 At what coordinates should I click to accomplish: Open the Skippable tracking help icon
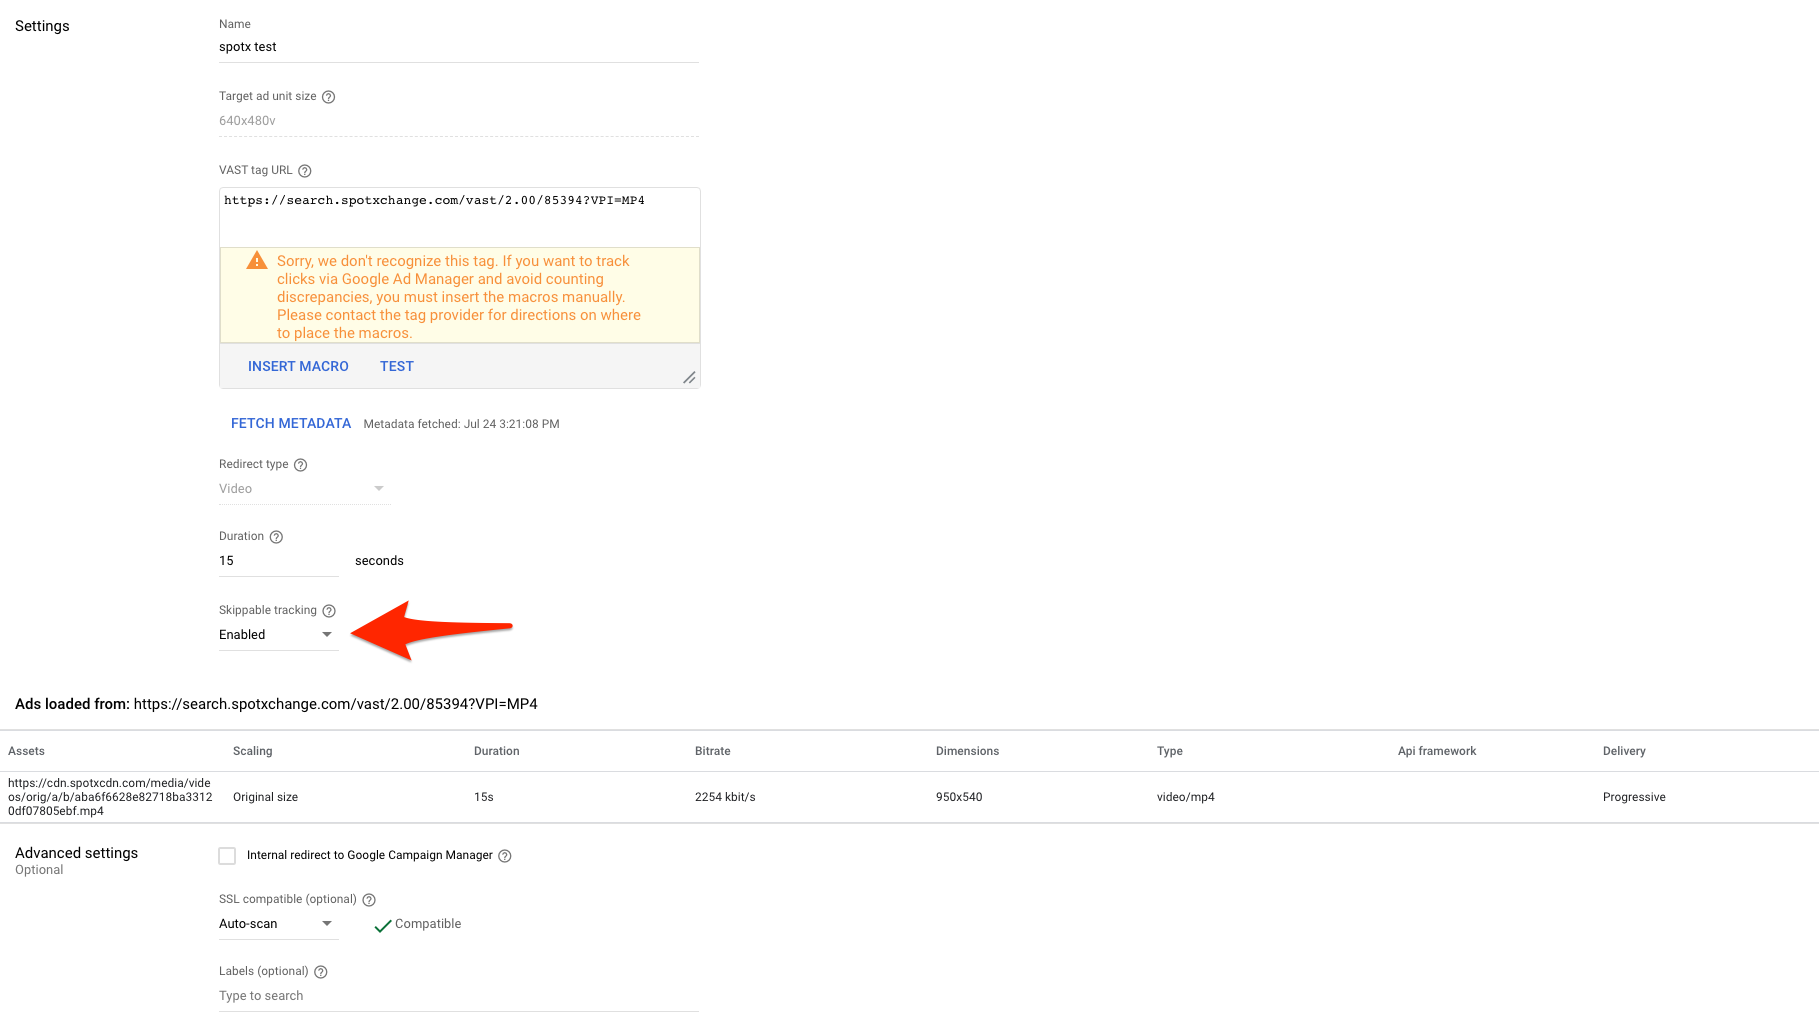pyautogui.click(x=330, y=610)
